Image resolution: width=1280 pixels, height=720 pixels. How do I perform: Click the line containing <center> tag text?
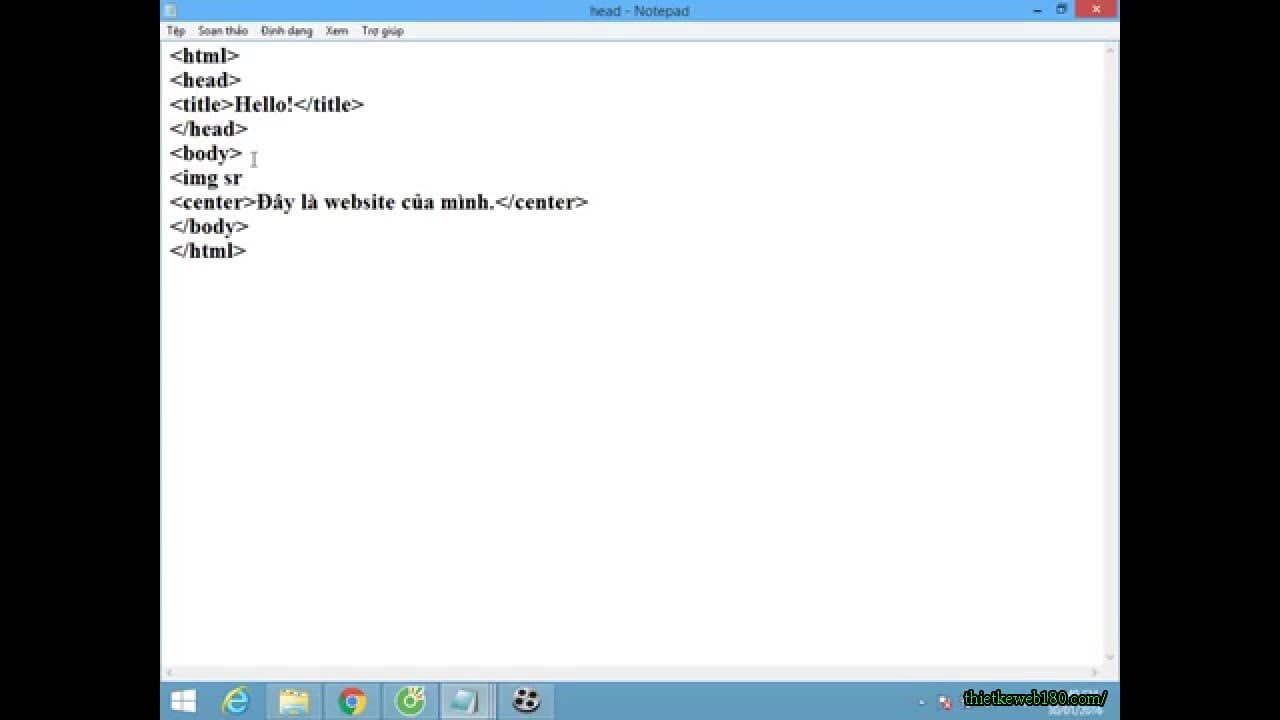pos(380,202)
